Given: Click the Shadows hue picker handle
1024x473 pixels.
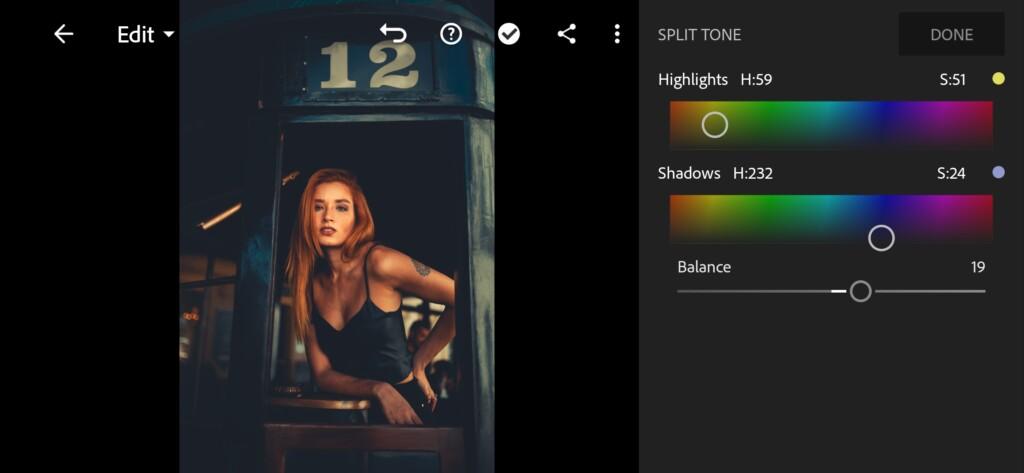Looking at the screenshot, I should click(881, 238).
